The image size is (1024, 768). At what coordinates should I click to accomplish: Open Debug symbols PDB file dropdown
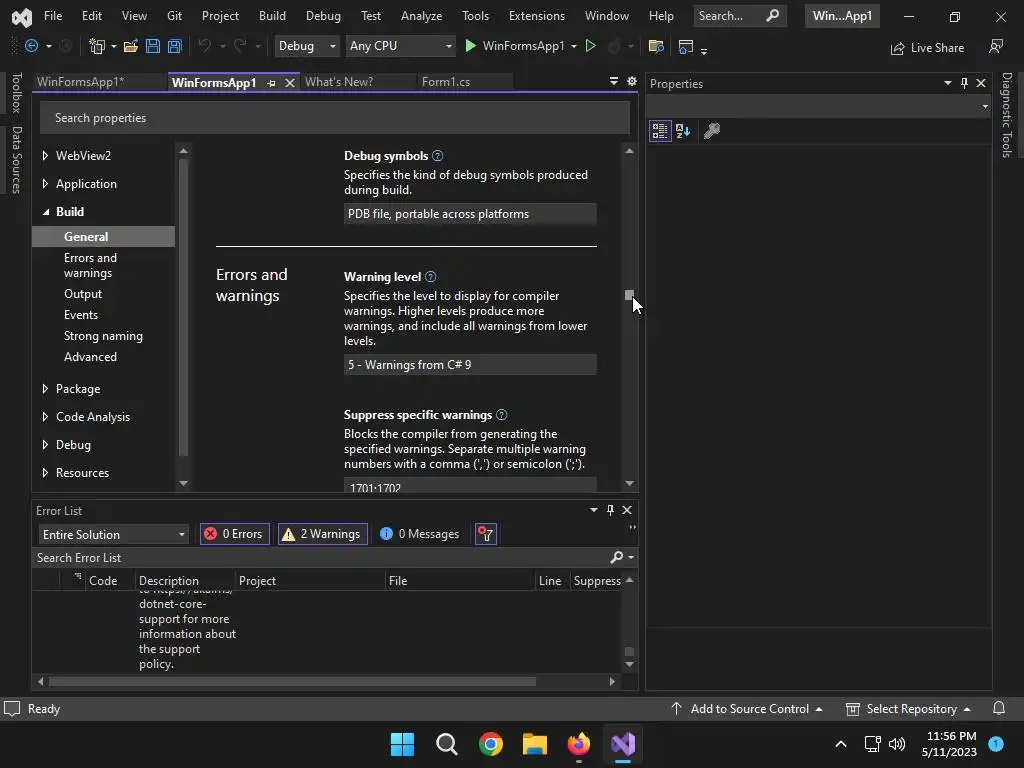tap(470, 214)
